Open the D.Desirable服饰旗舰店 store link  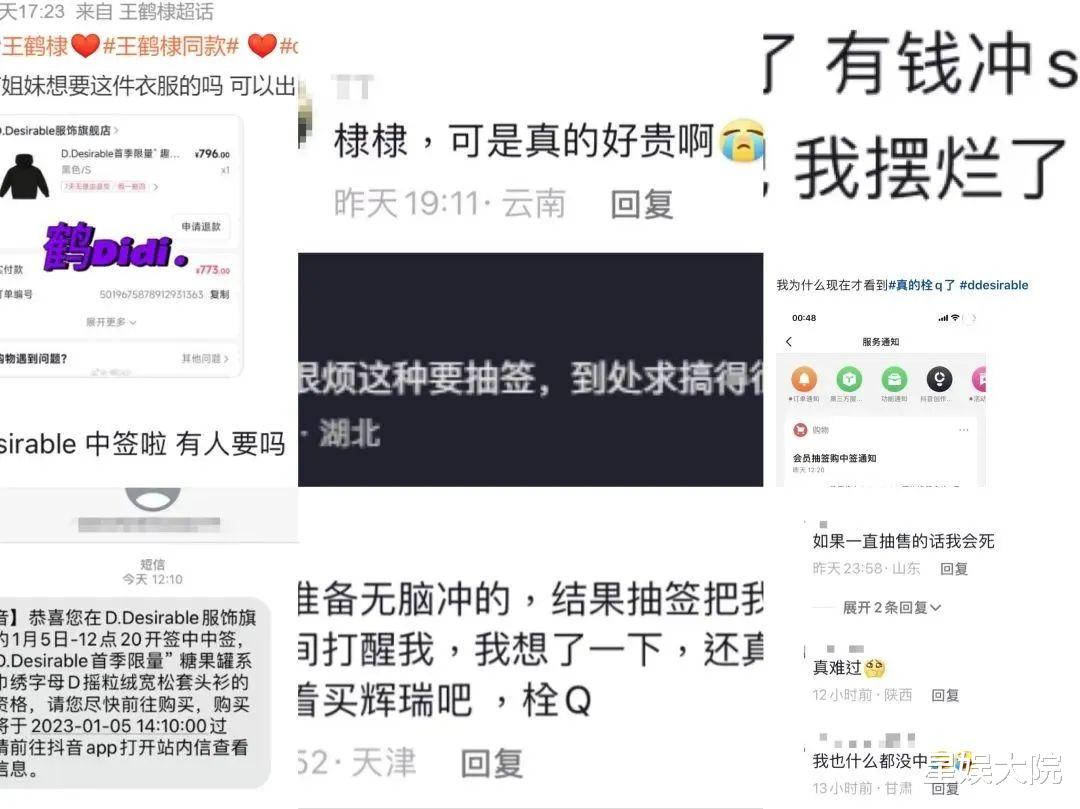point(59,130)
